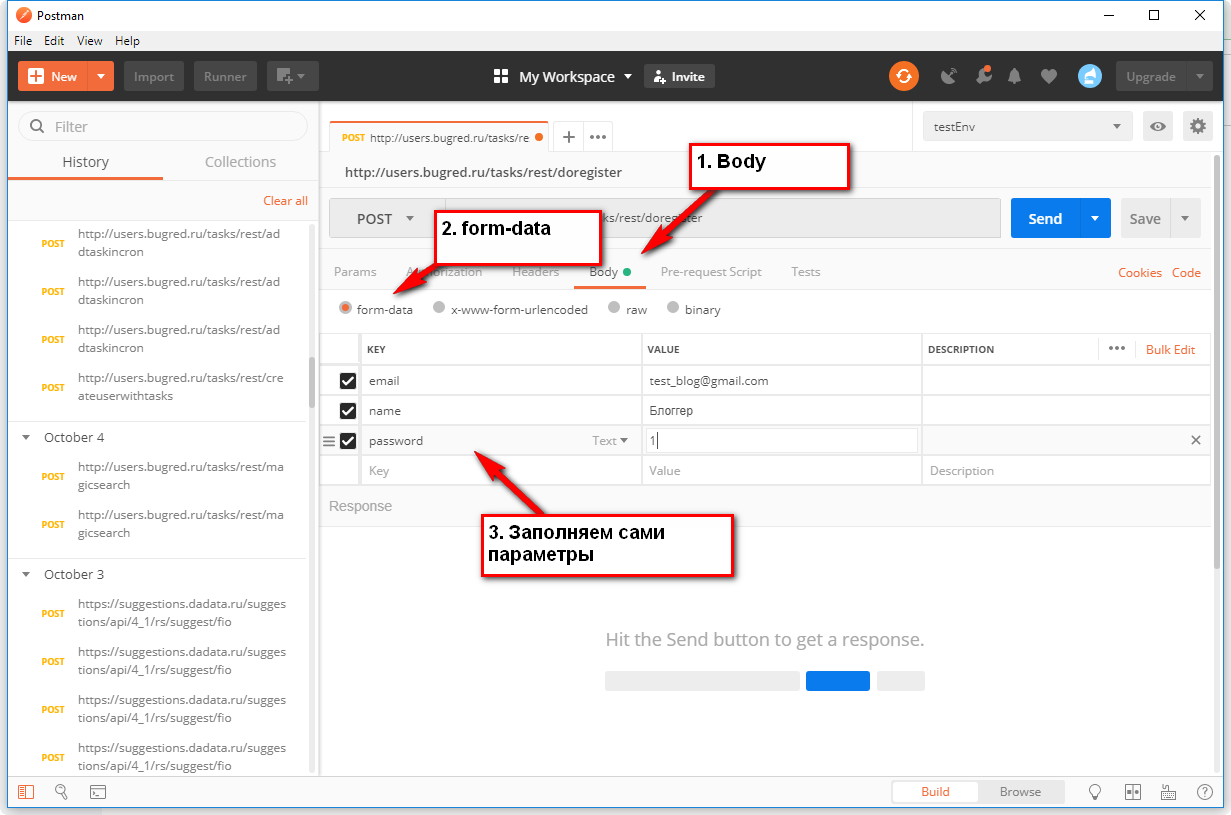Collapse the October 3 history group
The height and width of the screenshot is (815, 1231).
click(x=27, y=575)
